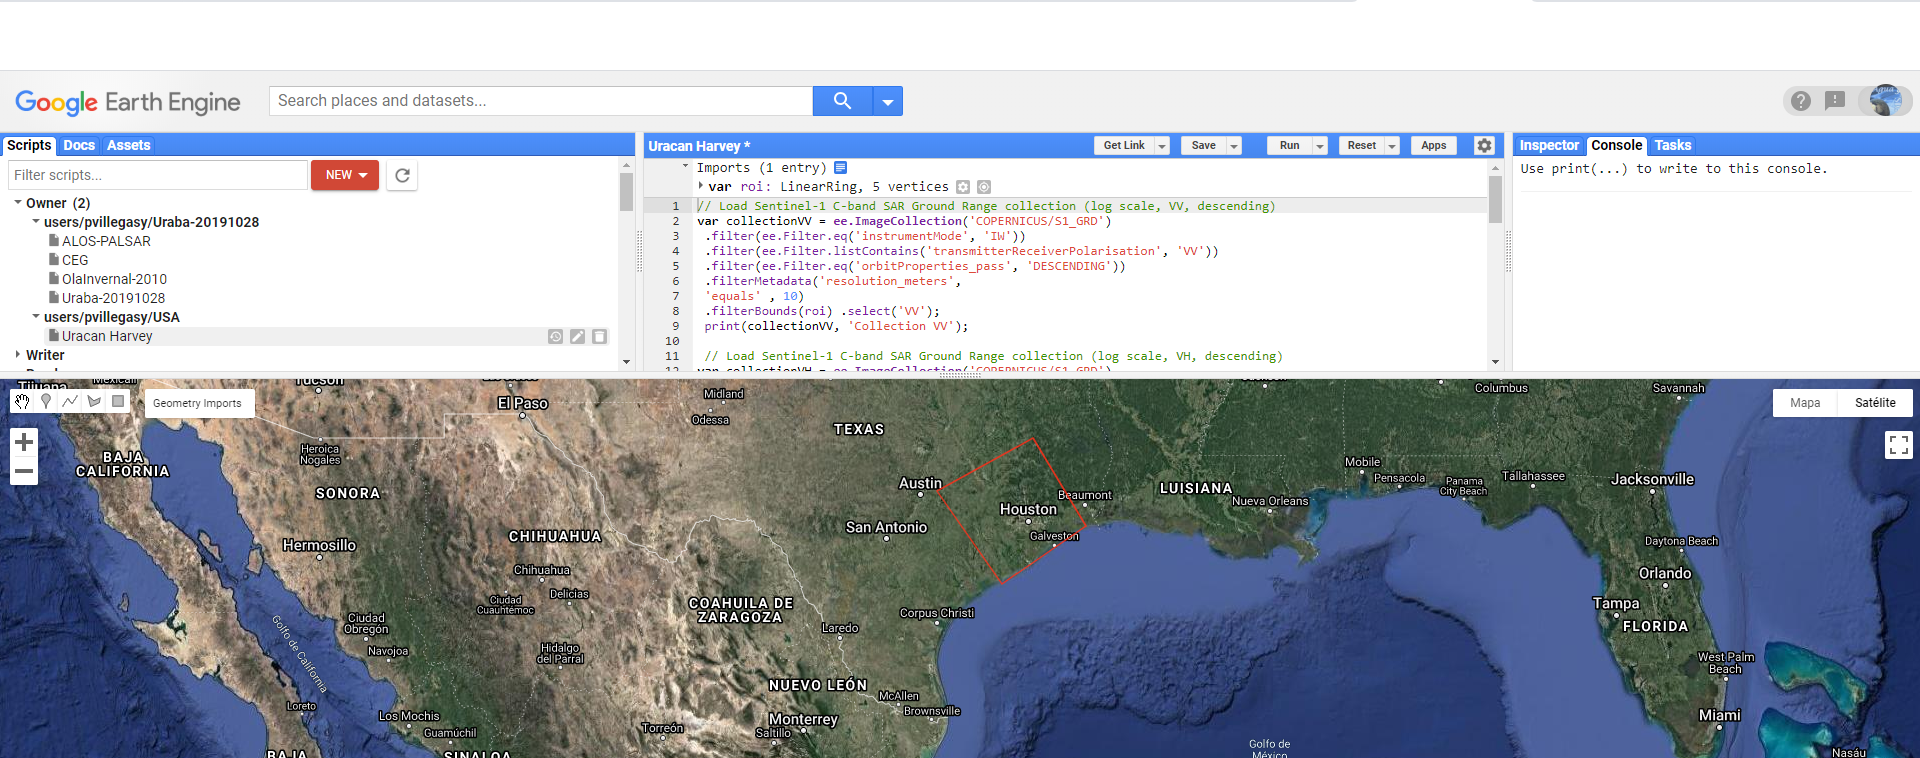The width and height of the screenshot is (1920, 758).
Task: Open the Uraba-20191028 script file
Action: coord(113,298)
